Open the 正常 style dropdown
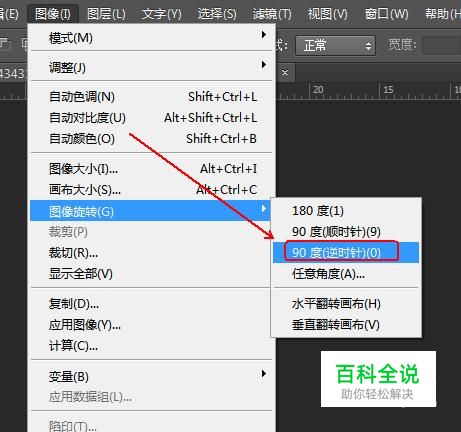The image size is (461, 432). point(335,45)
